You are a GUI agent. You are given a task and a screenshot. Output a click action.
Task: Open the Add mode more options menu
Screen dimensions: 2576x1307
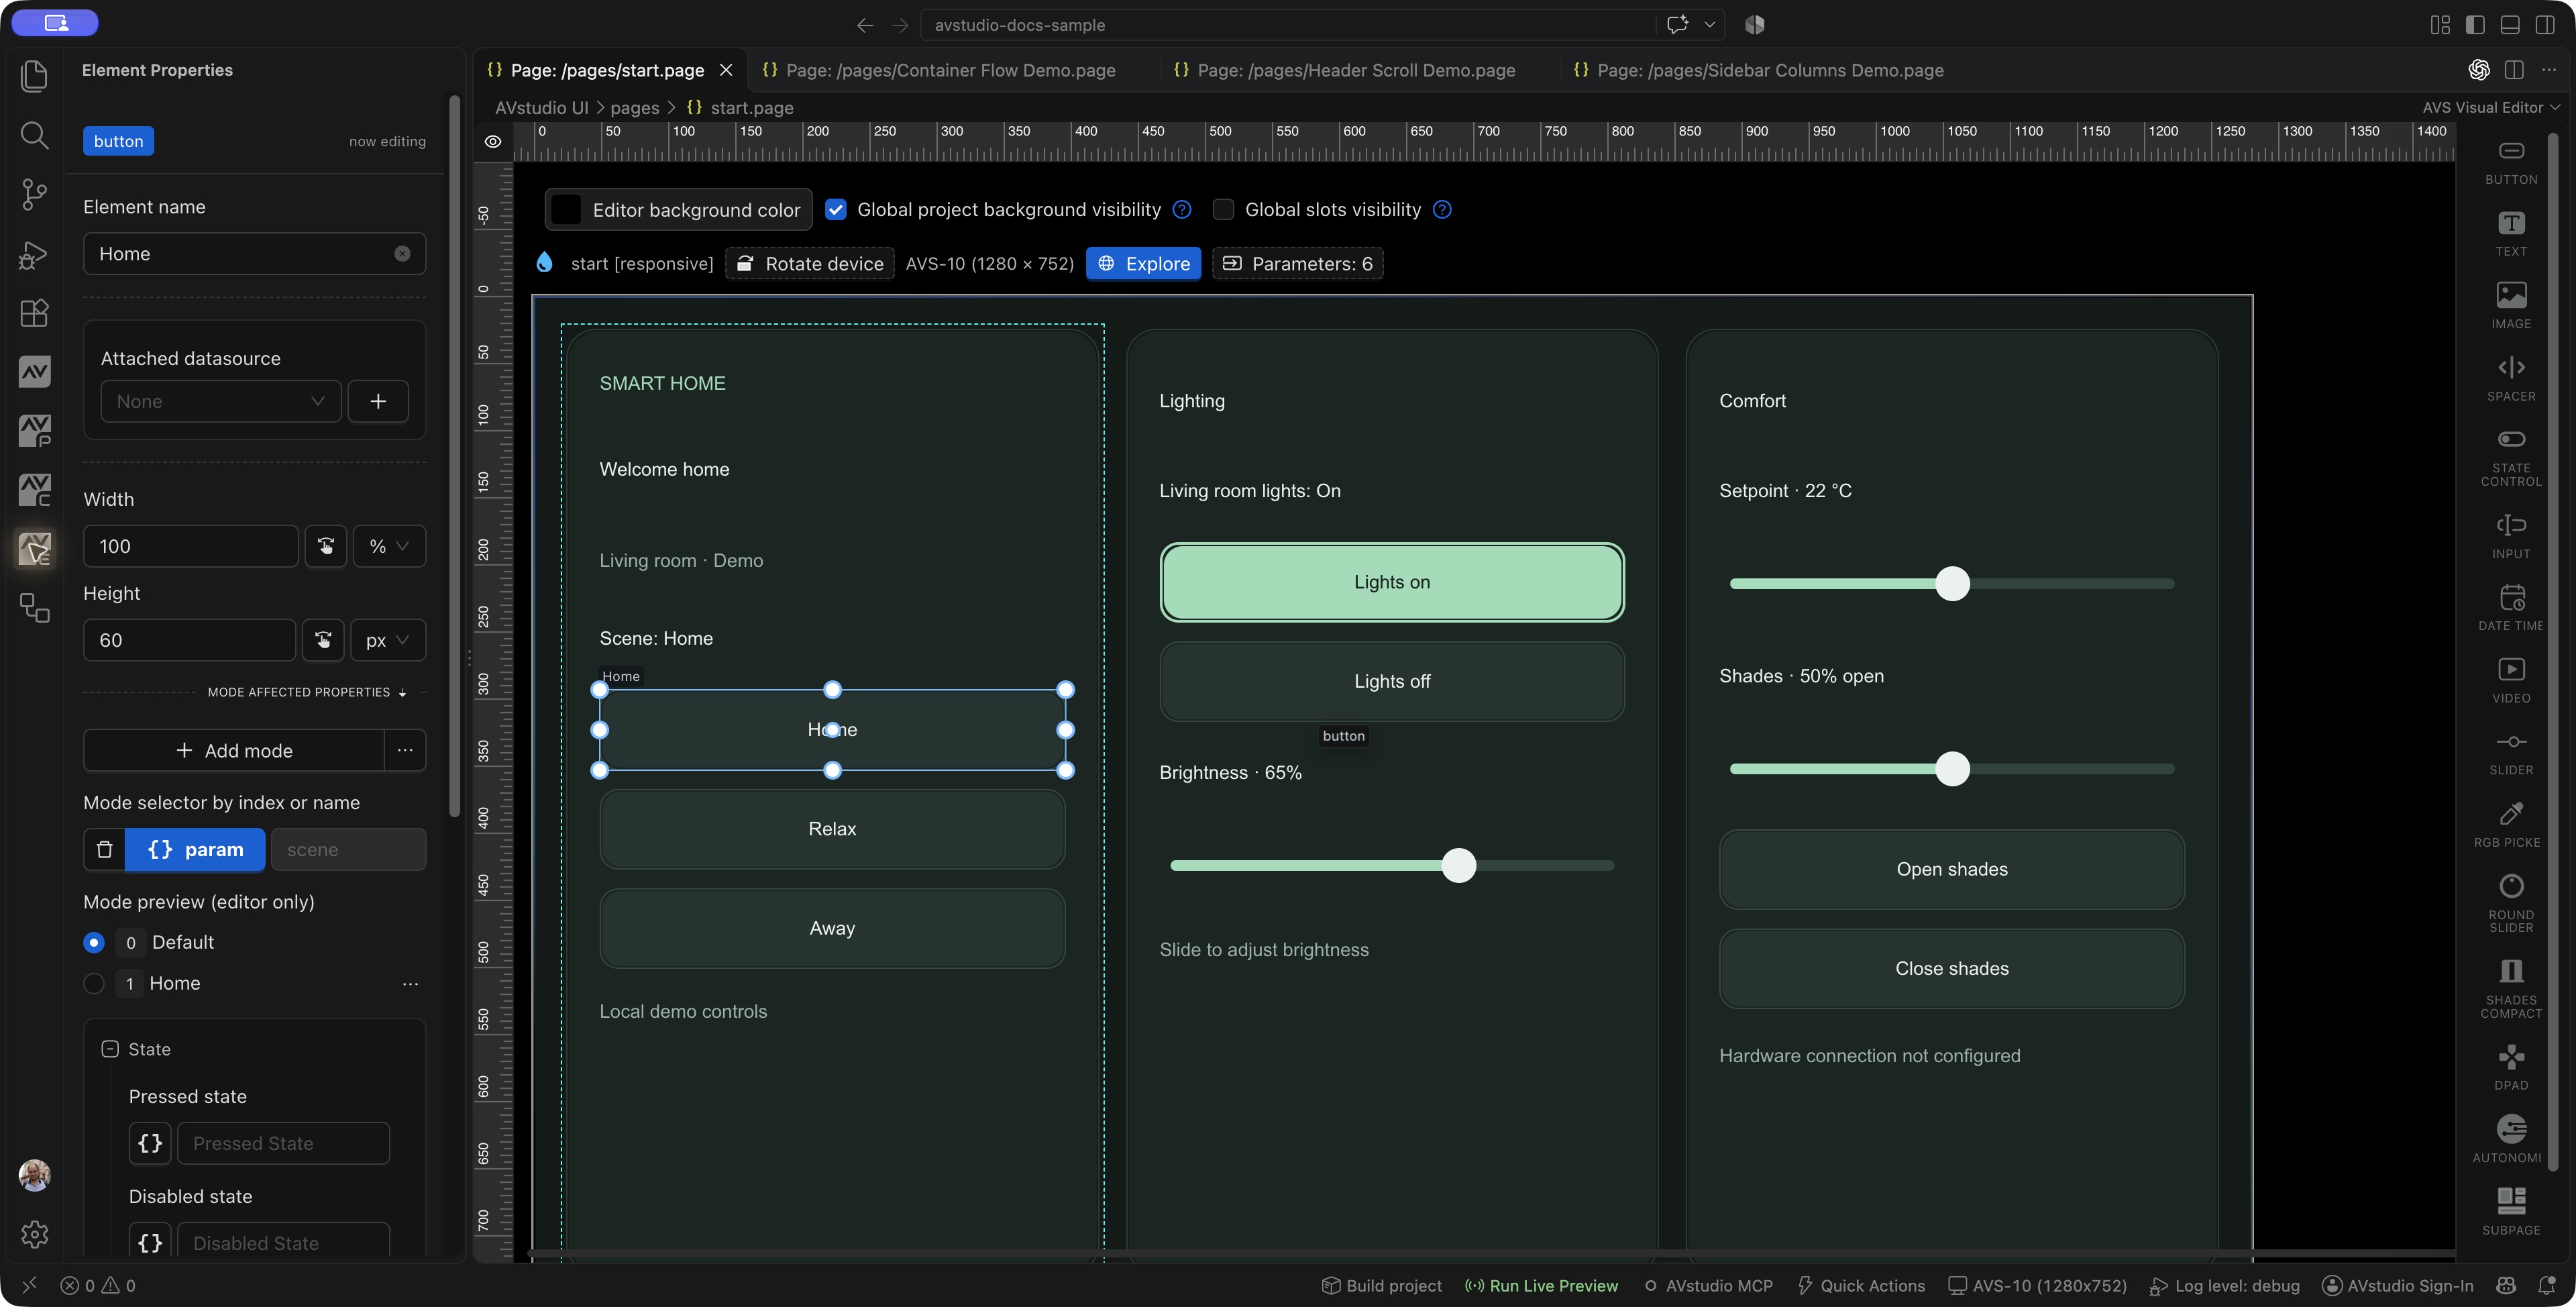click(x=405, y=750)
